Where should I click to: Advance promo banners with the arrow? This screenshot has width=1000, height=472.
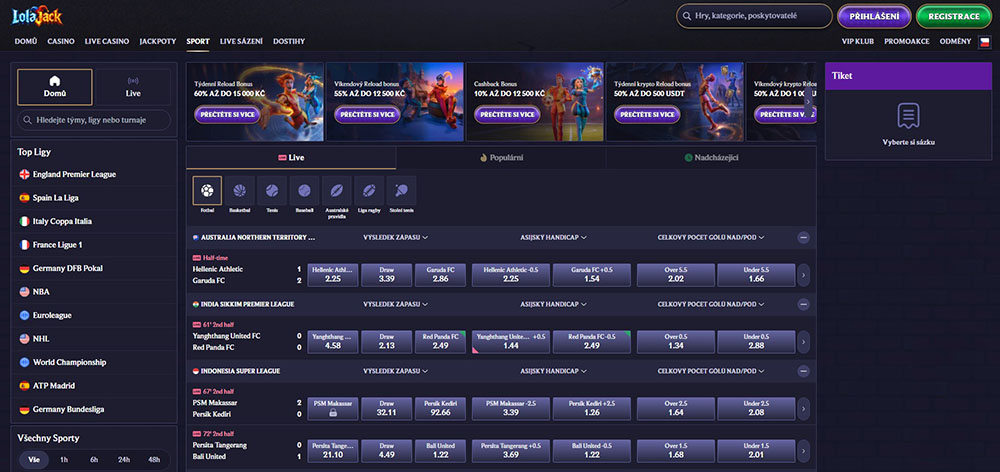(x=808, y=101)
